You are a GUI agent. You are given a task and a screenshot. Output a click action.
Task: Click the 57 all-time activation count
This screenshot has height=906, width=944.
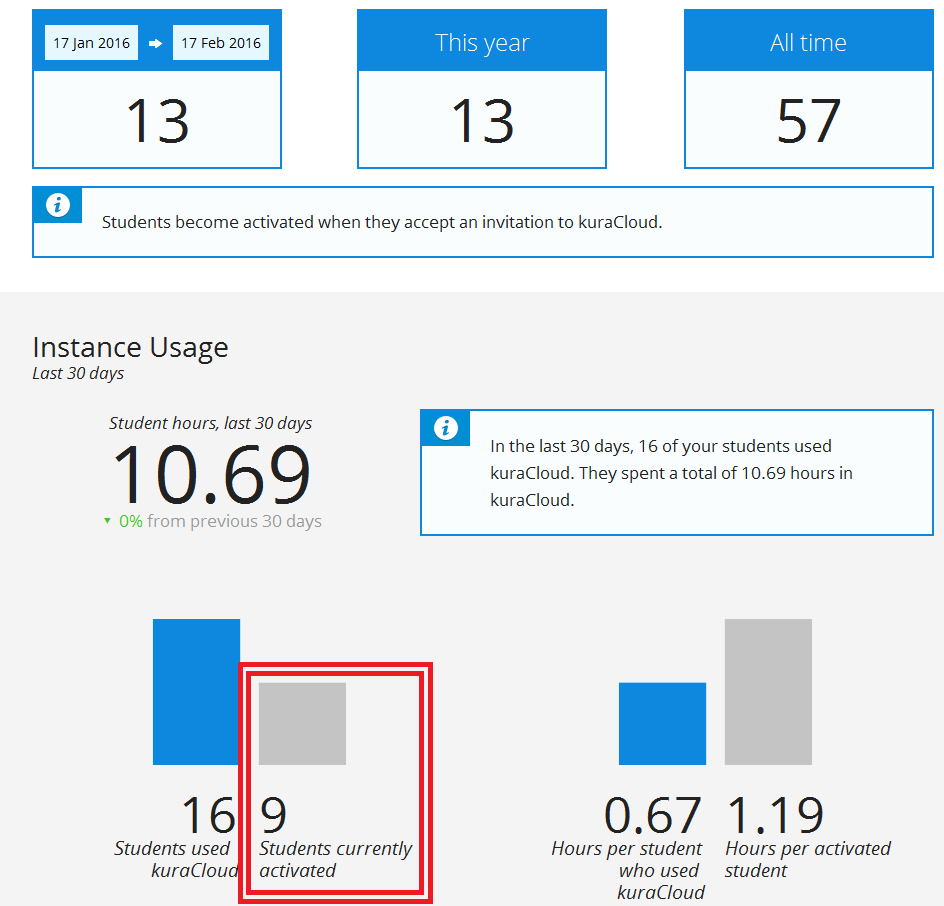click(808, 121)
